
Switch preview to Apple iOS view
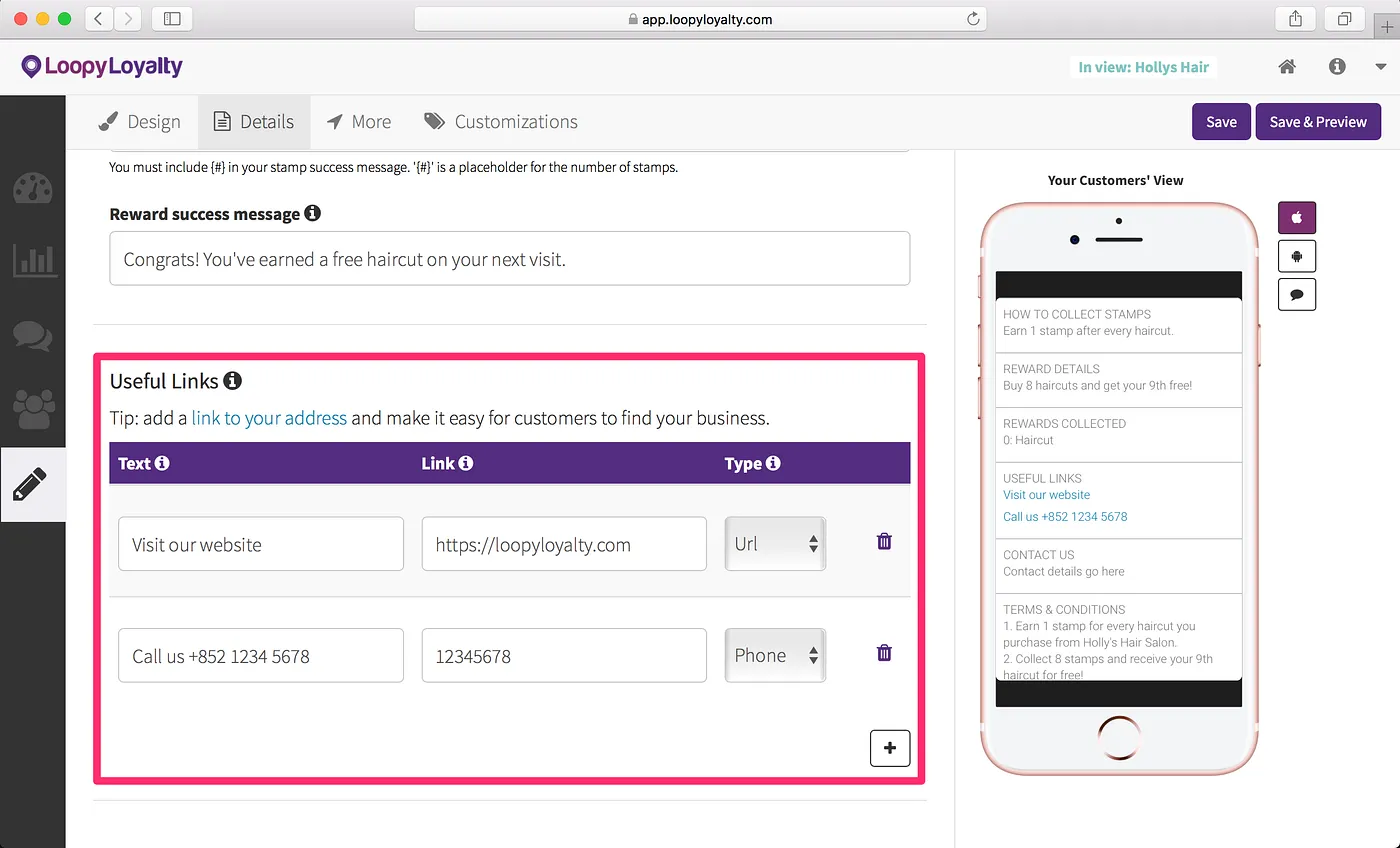point(1297,217)
